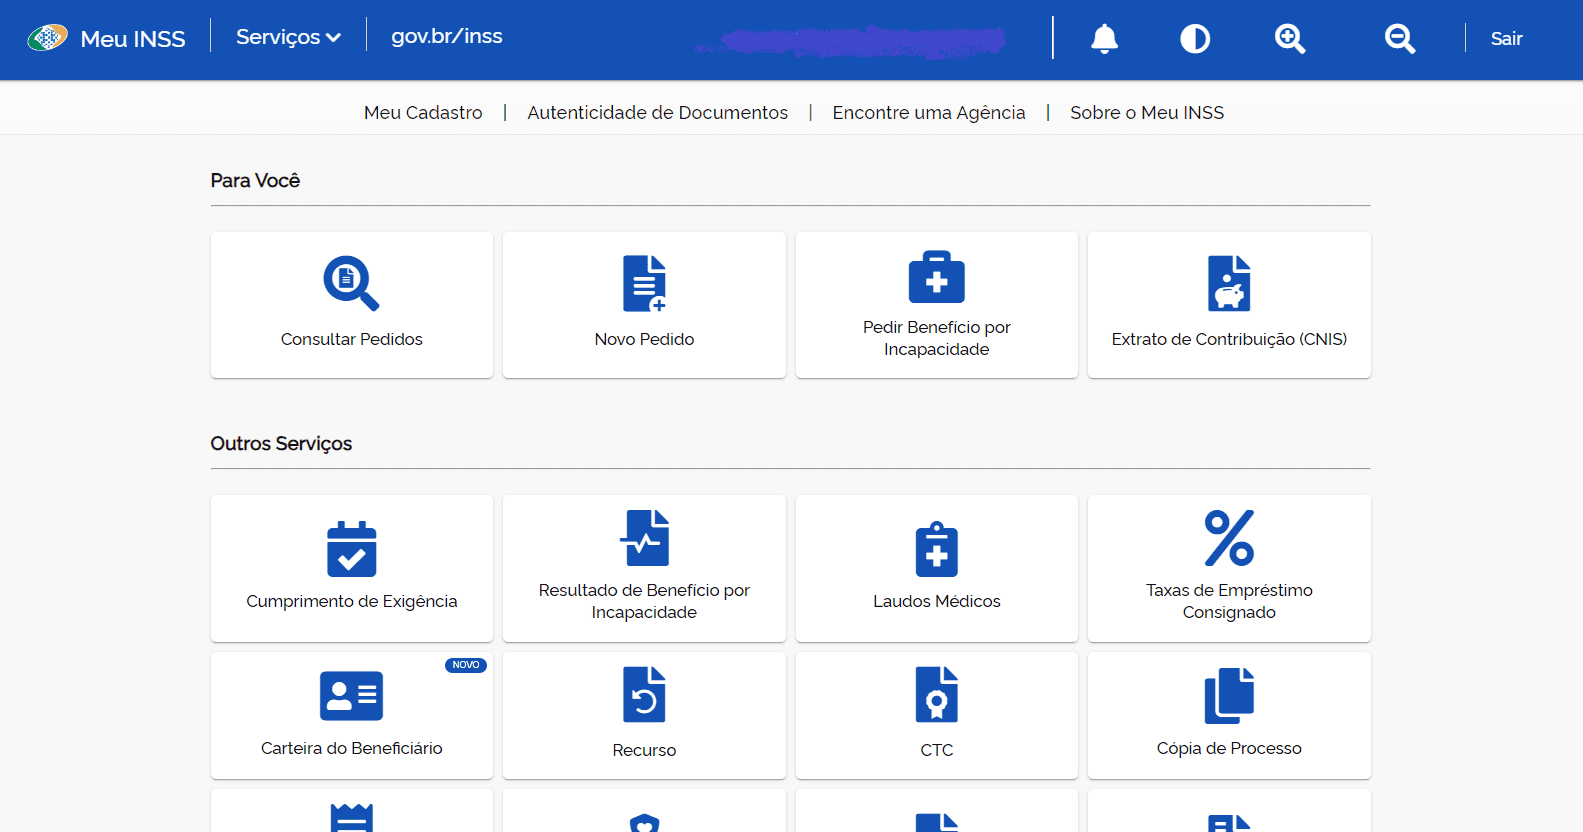Click the Novo Pedido document icon
Viewport: 1583px width, 832px height.
[x=644, y=283]
